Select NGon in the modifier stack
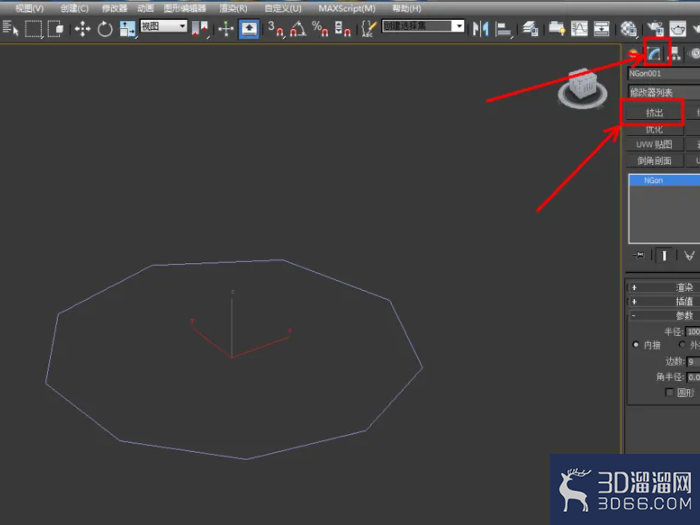This screenshot has width=700, height=525. tap(664, 180)
